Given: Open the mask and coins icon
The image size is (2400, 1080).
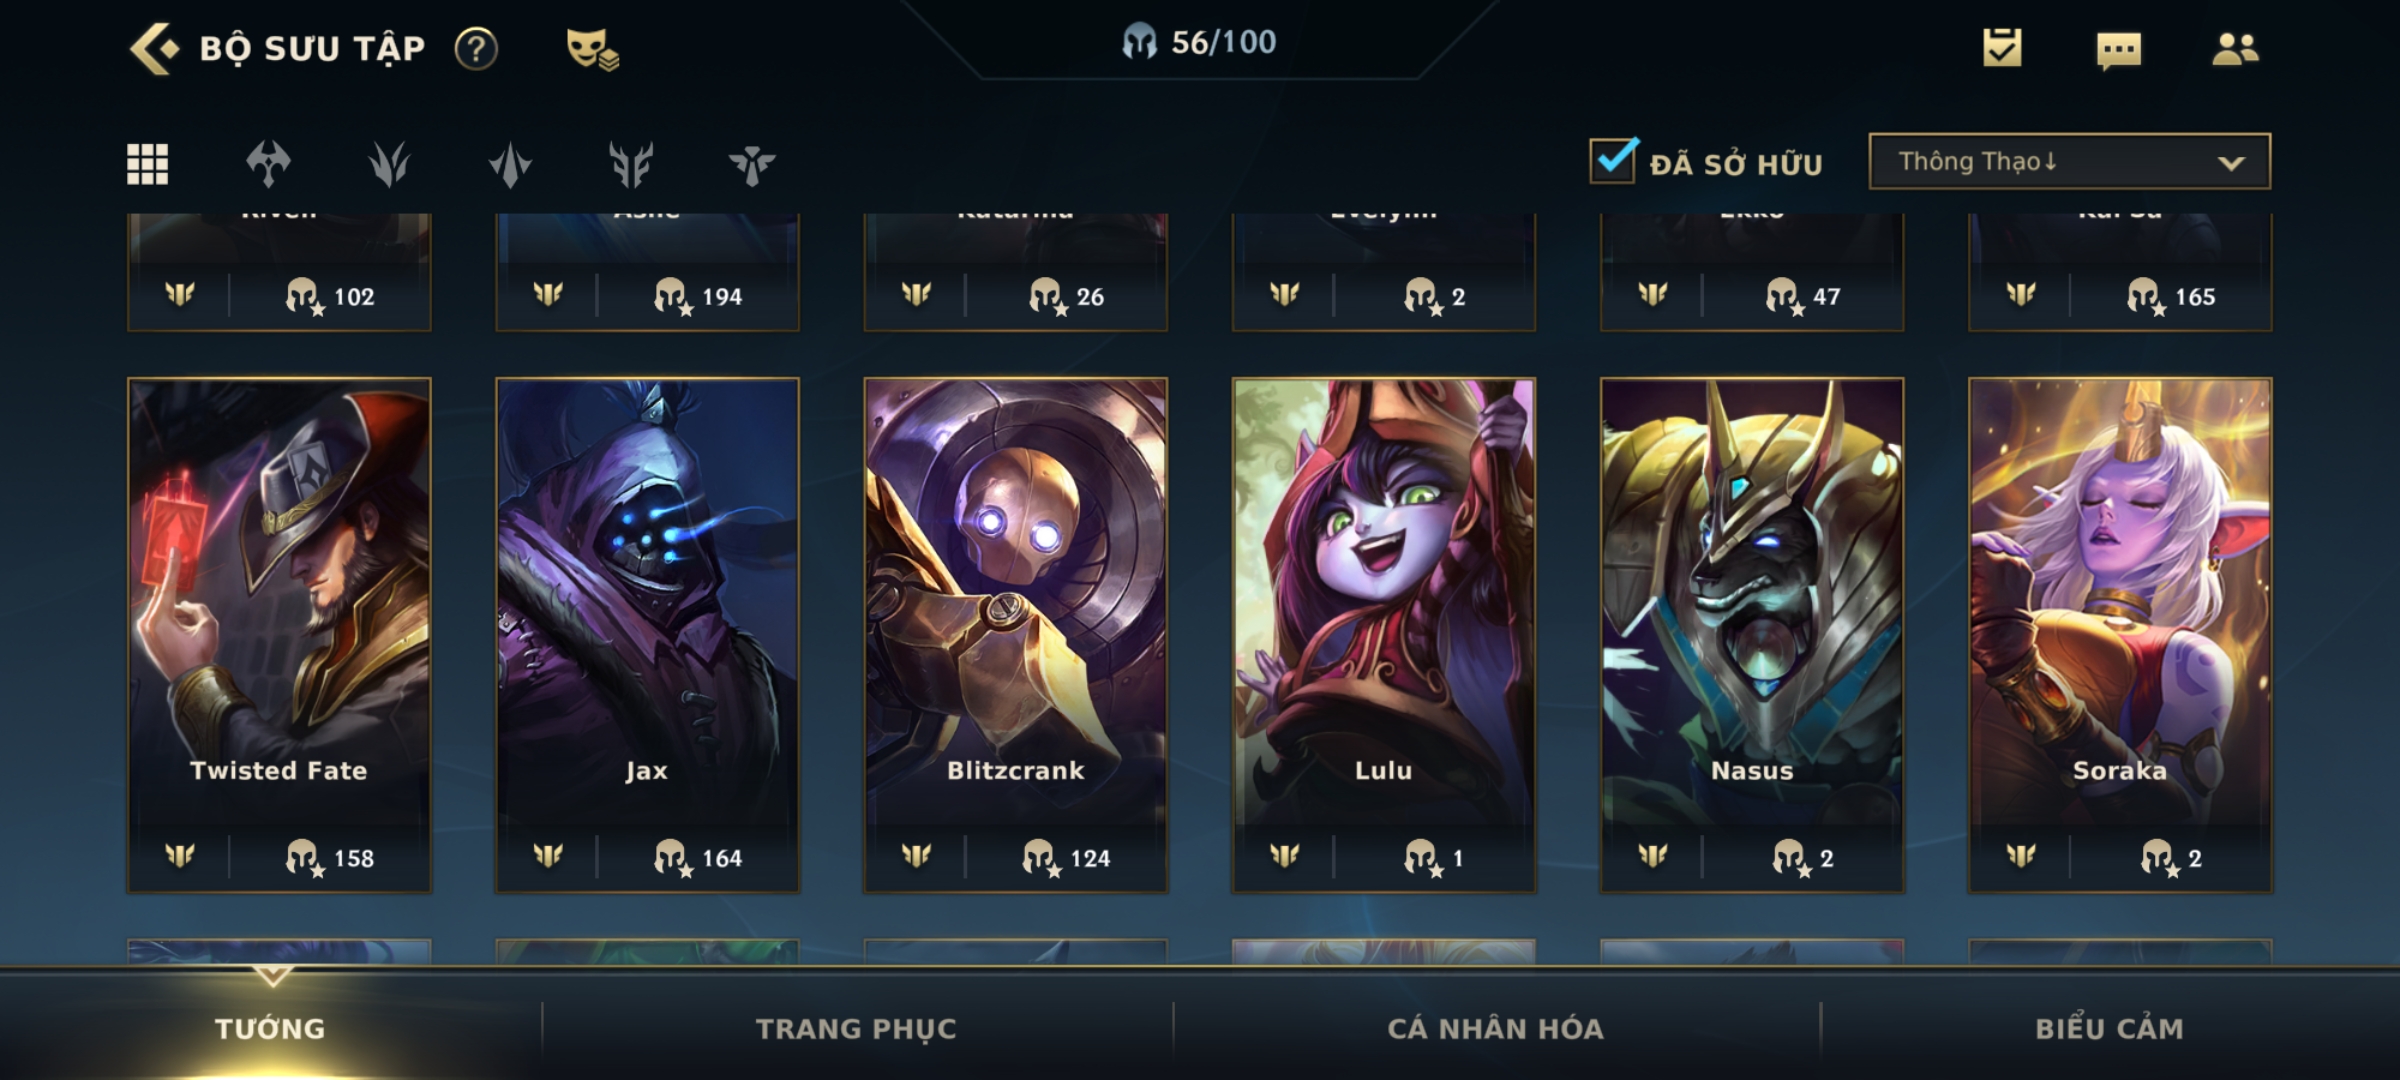Looking at the screenshot, I should [592, 48].
